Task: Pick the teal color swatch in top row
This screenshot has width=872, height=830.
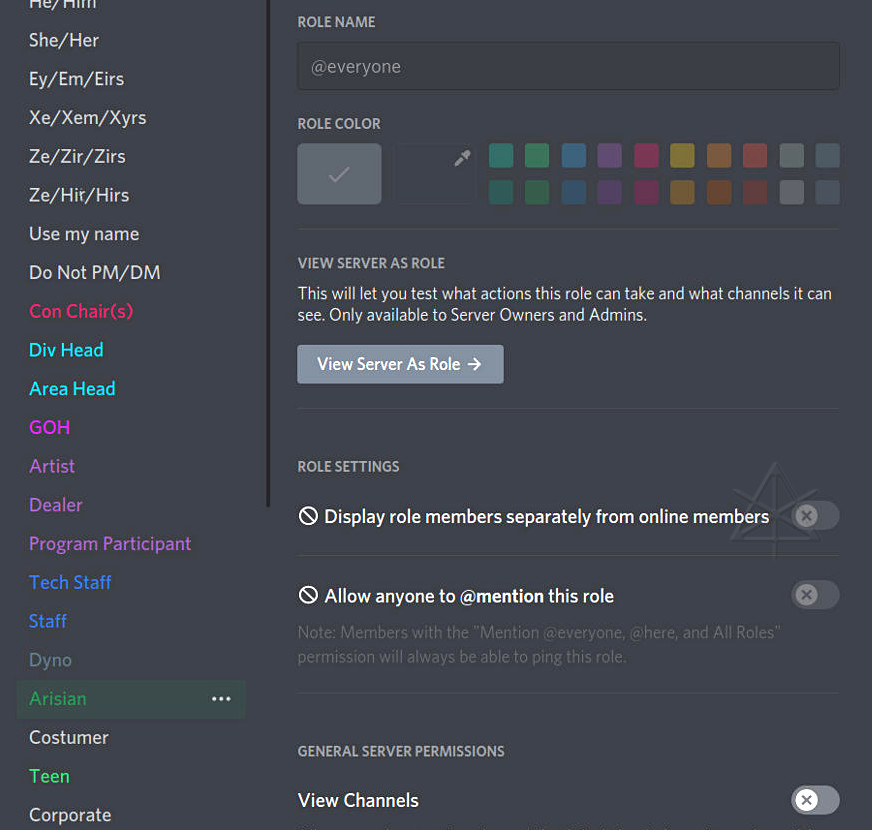Action: (501, 155)
